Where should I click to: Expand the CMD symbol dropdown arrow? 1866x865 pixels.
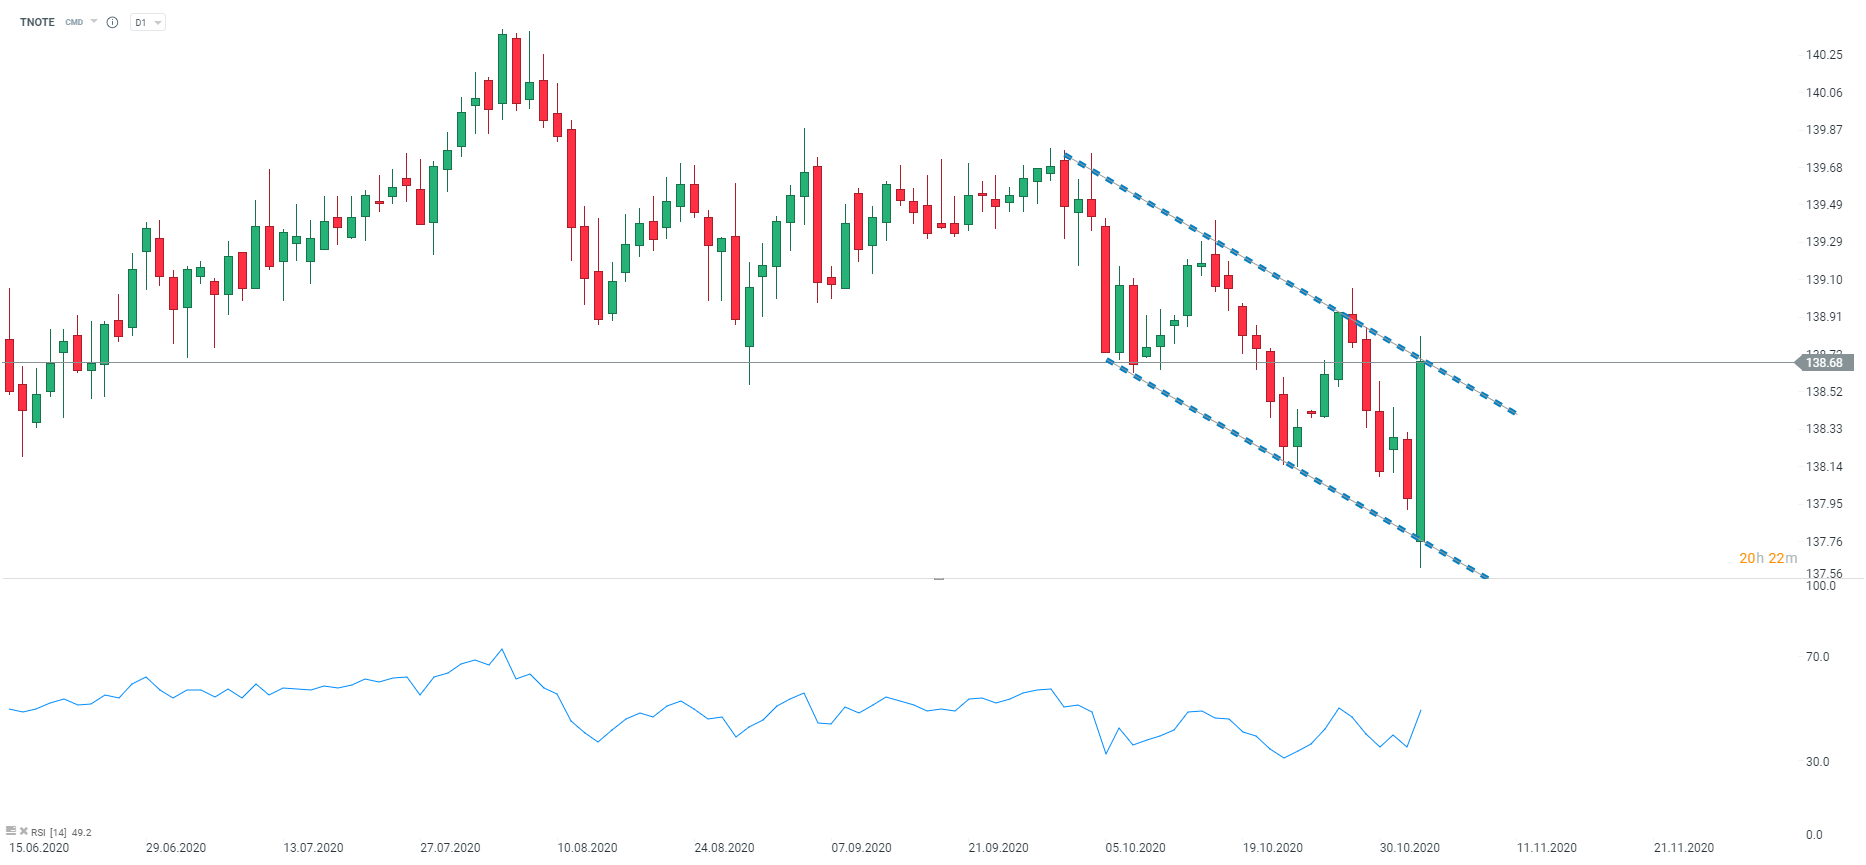(x=94, y=21)
